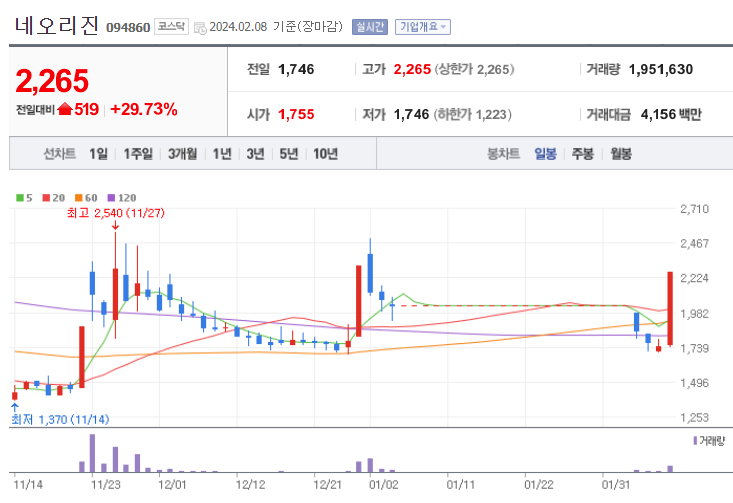Click the 하한가 1,223 text
Viewport: 733px width, 503px height.
pyautogui.click(x=472, y=114)
